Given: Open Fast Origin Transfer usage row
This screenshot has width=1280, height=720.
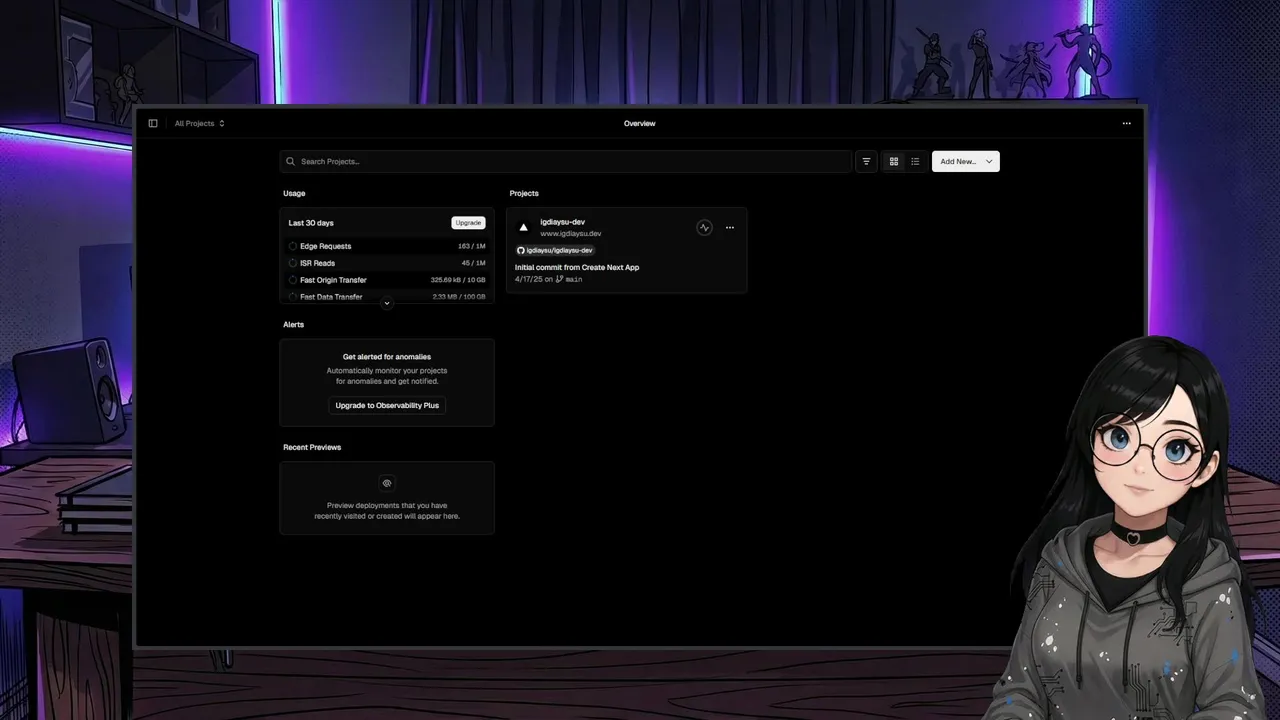Looking at the screenshot, I should [x=387, y=280].
